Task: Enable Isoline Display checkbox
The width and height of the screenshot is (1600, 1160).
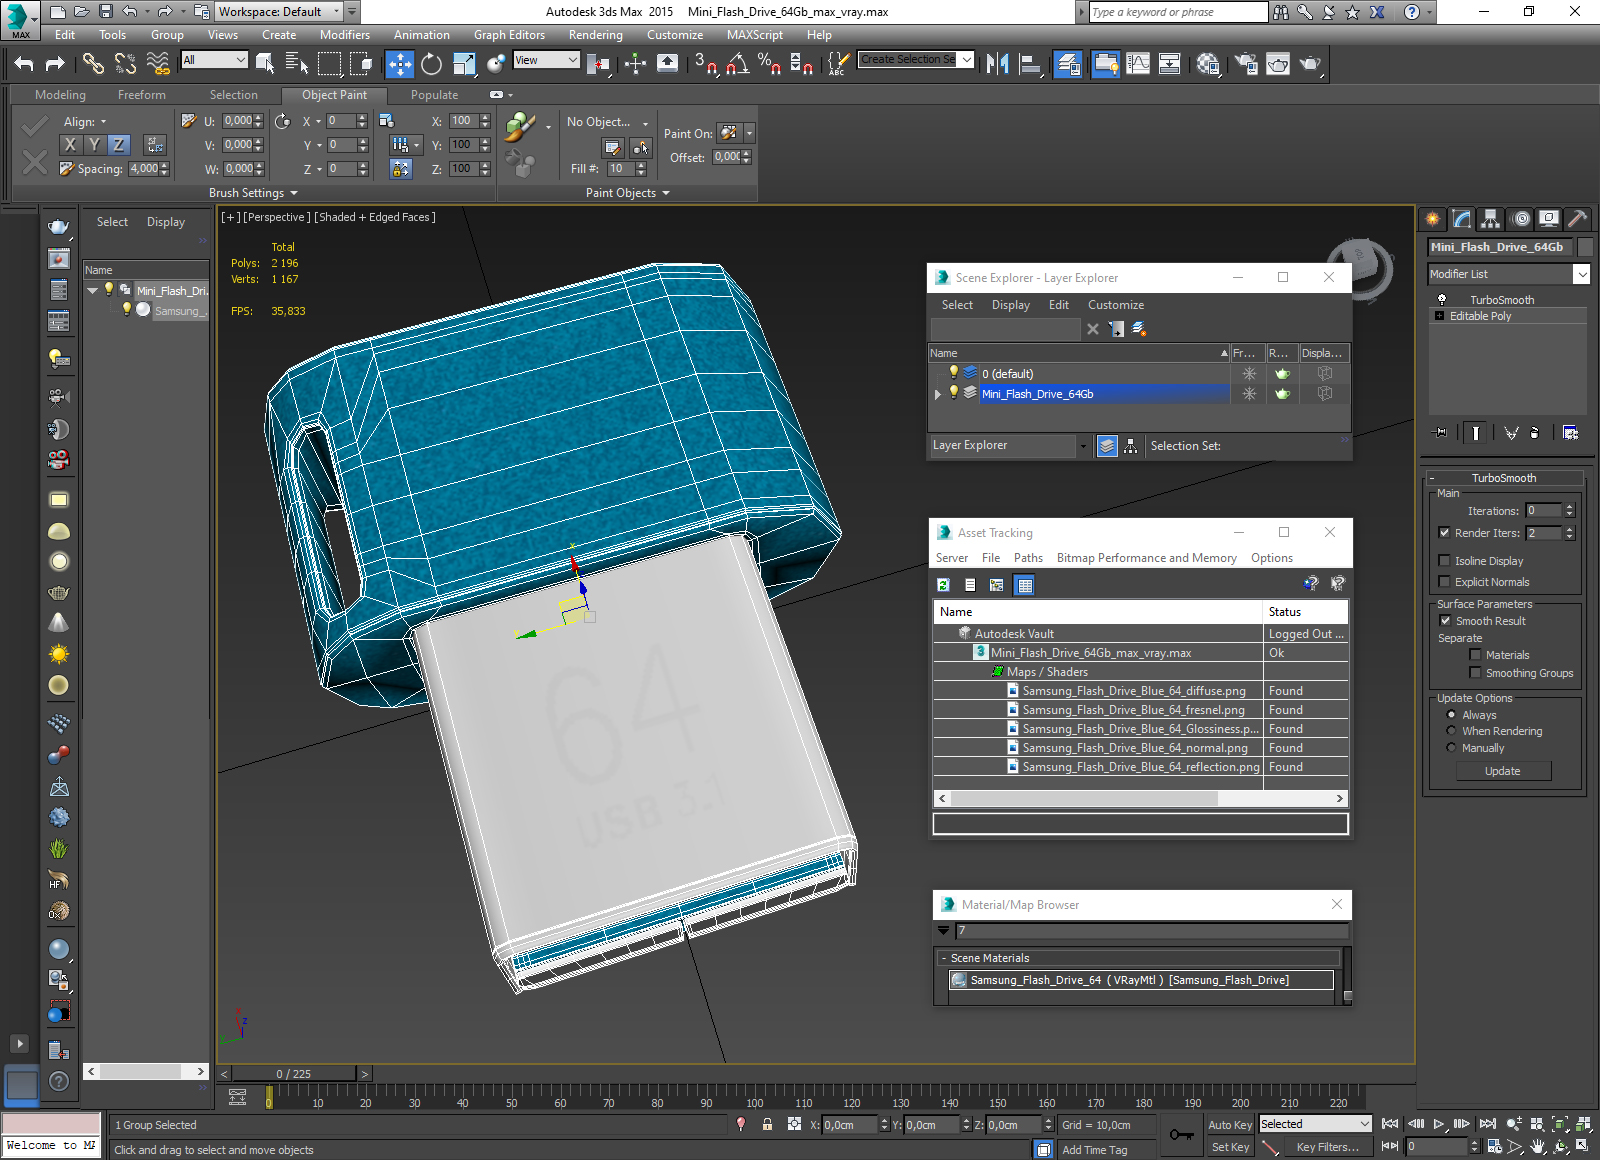Action: point(1444,561)
